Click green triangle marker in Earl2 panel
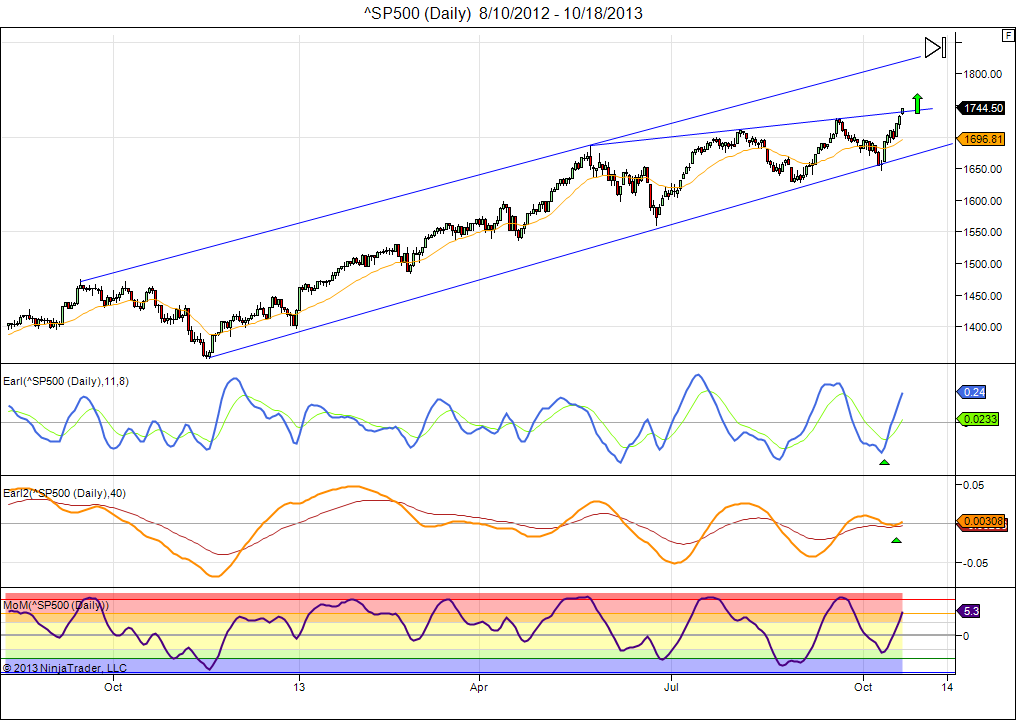This screenshot has height=720, width=1016. click(896, 540)
